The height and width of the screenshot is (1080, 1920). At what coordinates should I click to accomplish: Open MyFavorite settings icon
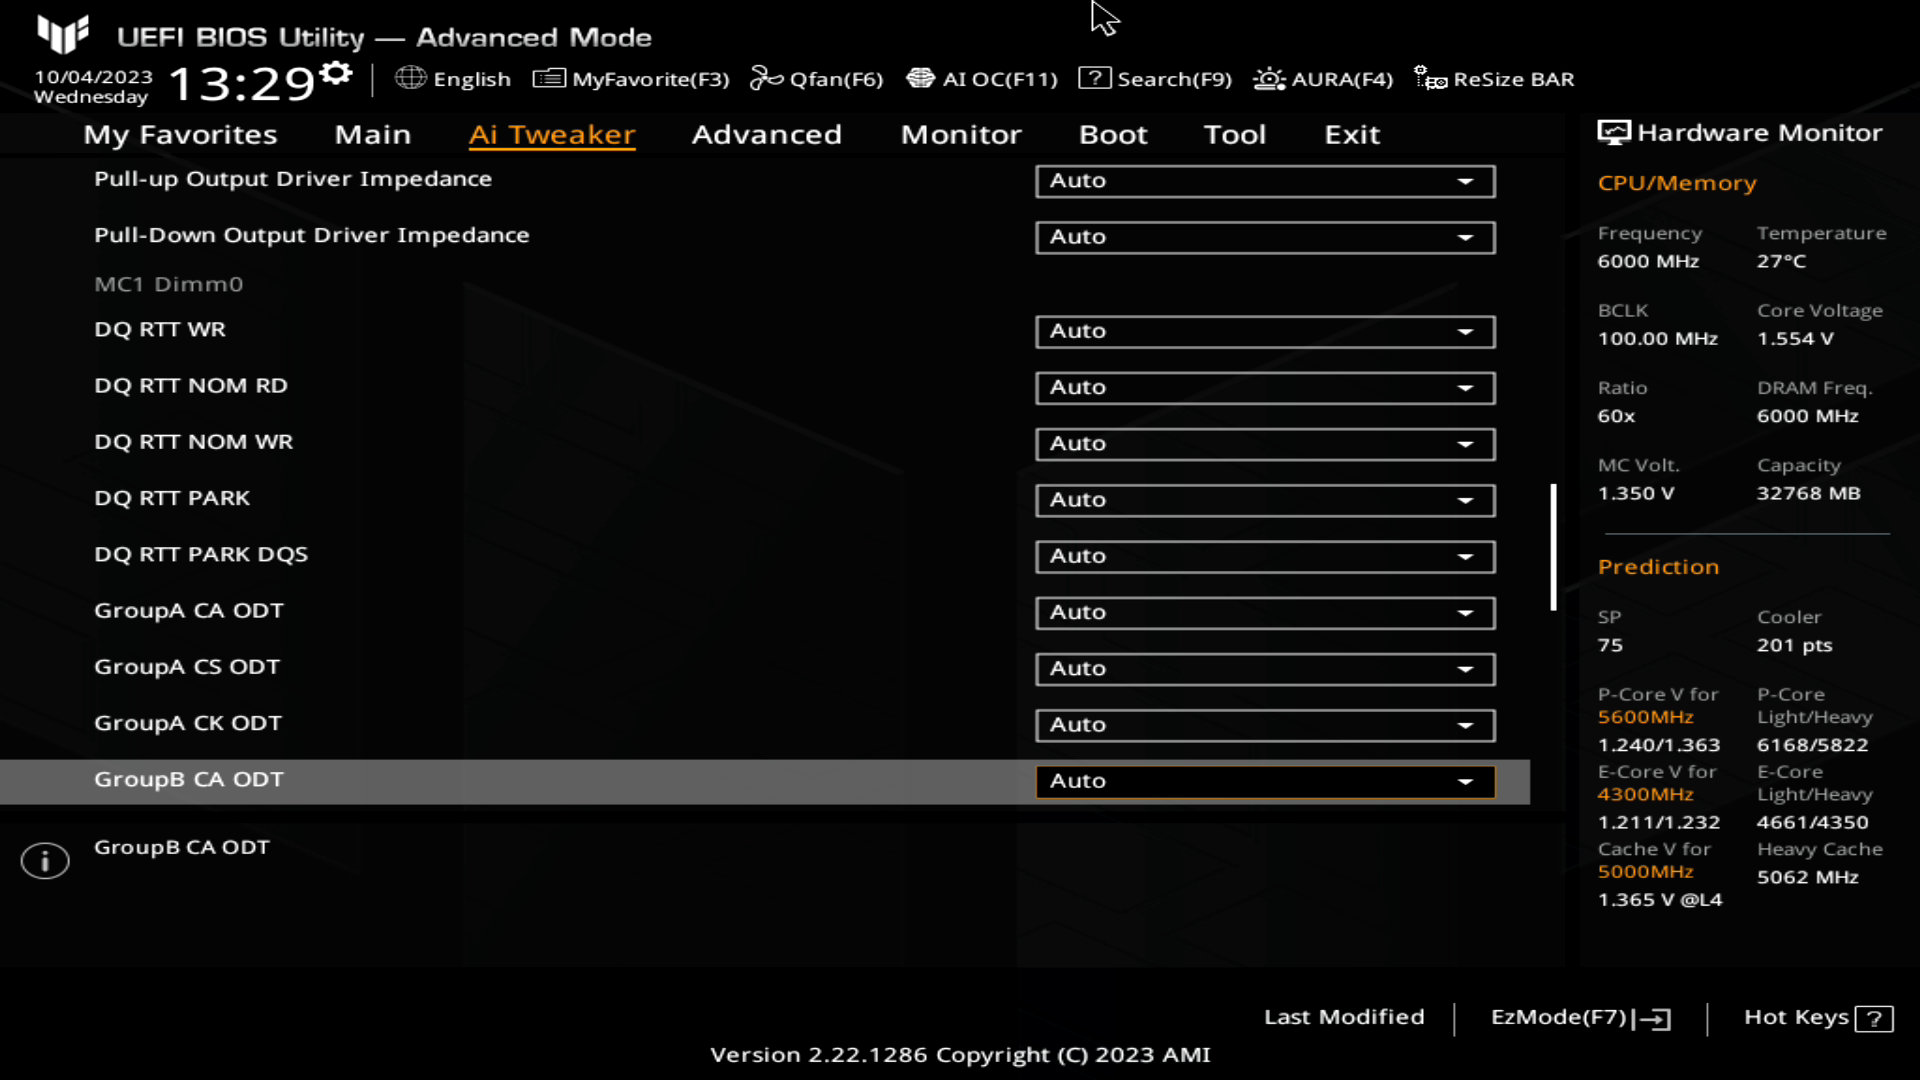[x=547, y=79]
